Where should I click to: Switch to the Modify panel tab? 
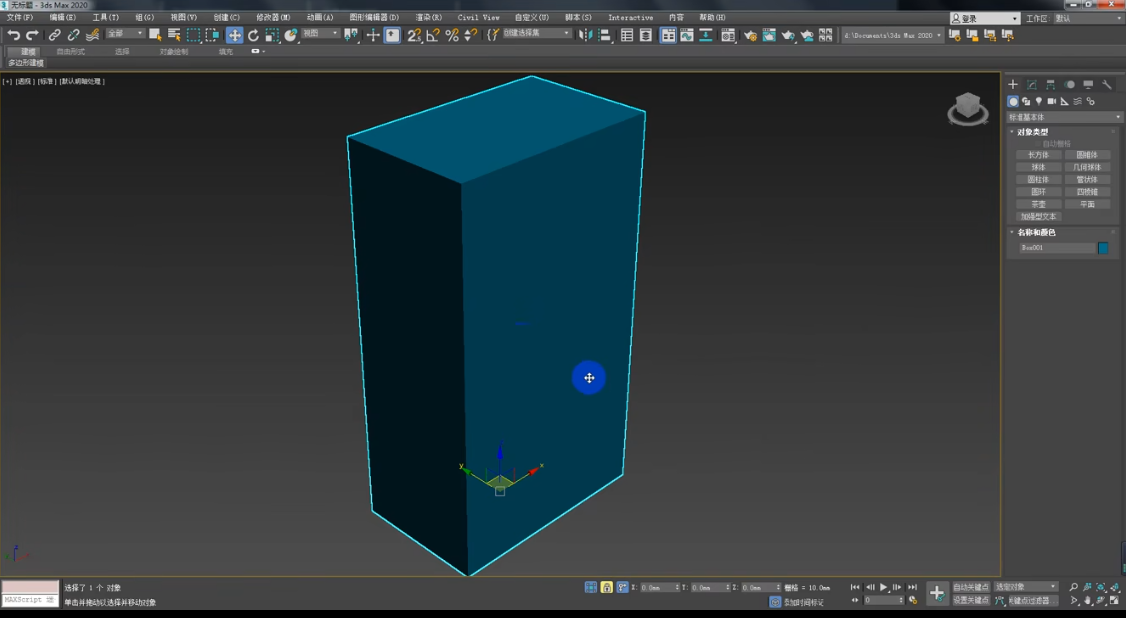pyautogui.click(x=1032, y=84)
